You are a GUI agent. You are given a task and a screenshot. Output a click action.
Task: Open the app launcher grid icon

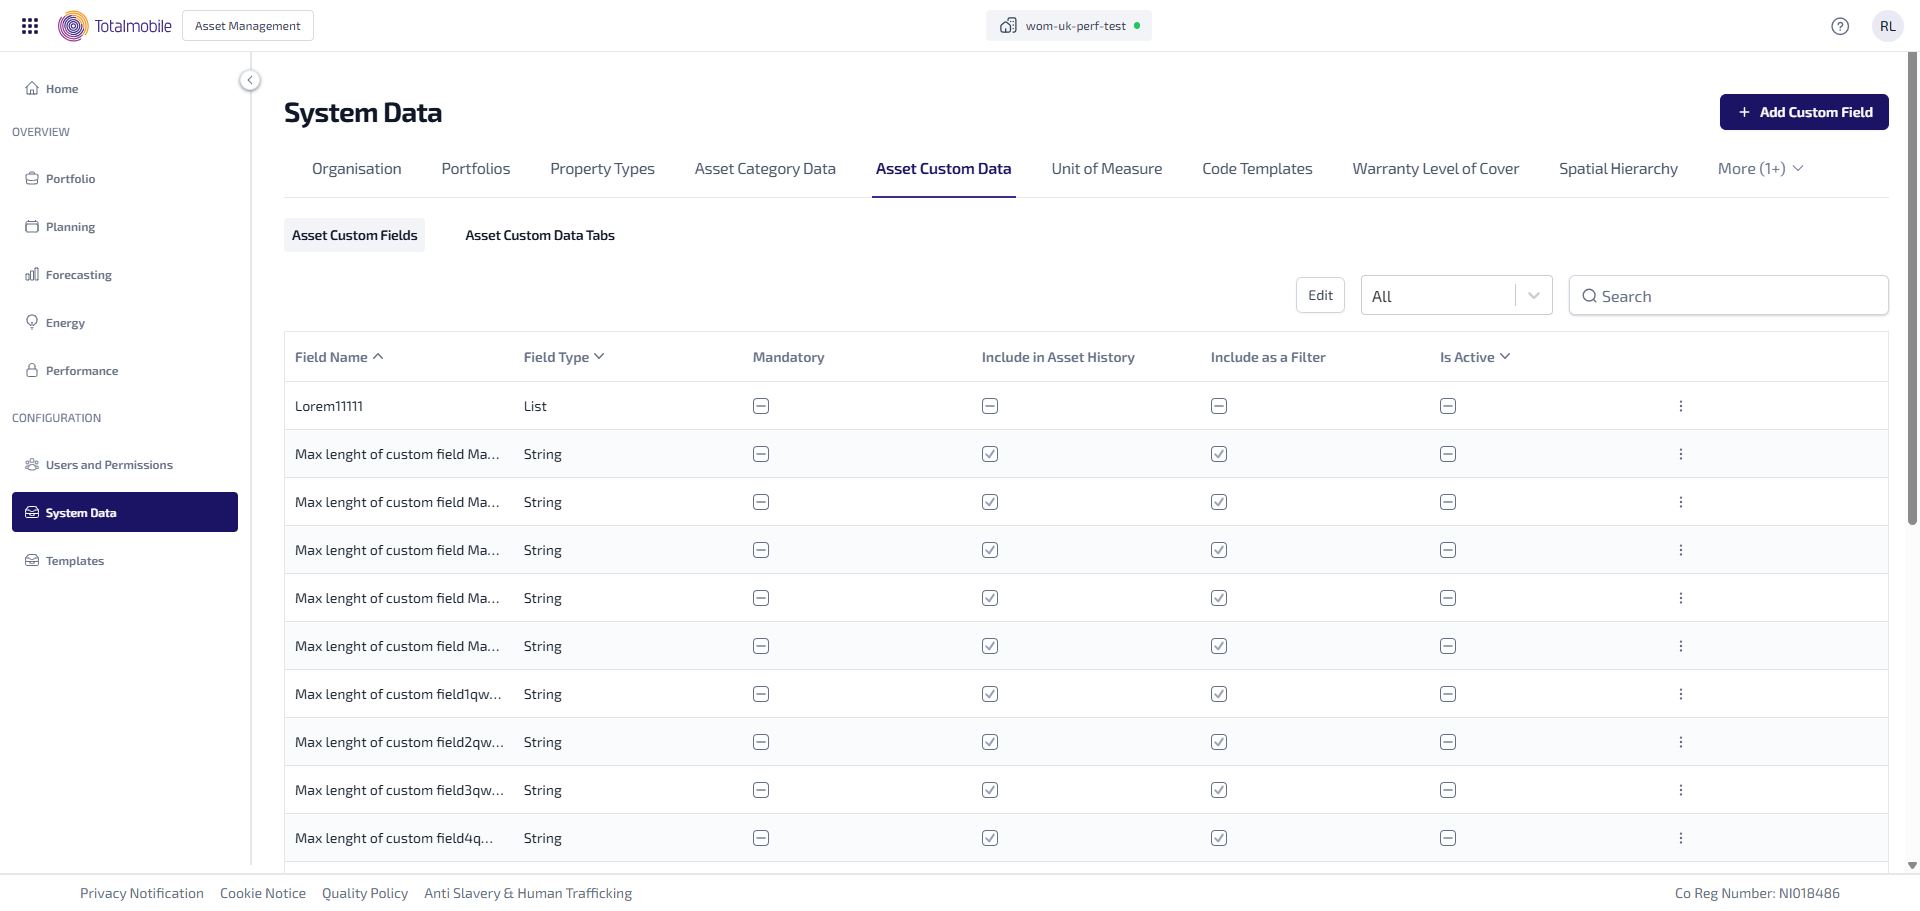30,26
